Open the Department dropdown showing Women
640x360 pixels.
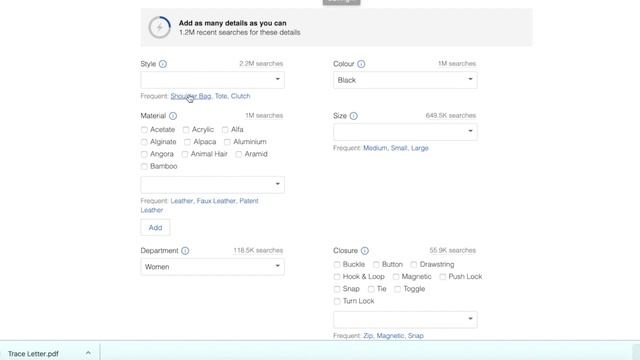click(x=212, y=267)
